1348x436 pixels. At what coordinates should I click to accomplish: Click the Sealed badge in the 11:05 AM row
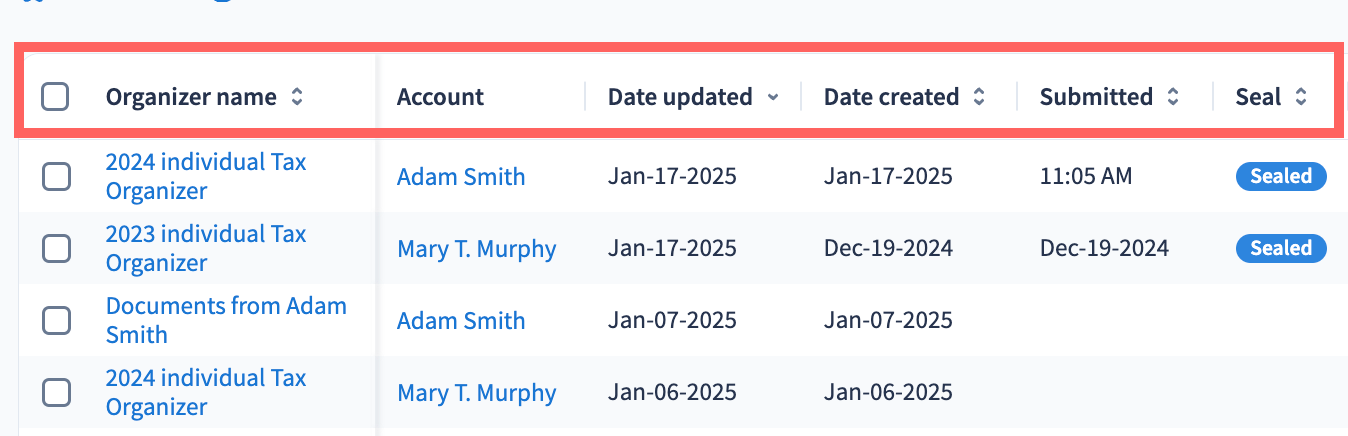click(1281, 177)
